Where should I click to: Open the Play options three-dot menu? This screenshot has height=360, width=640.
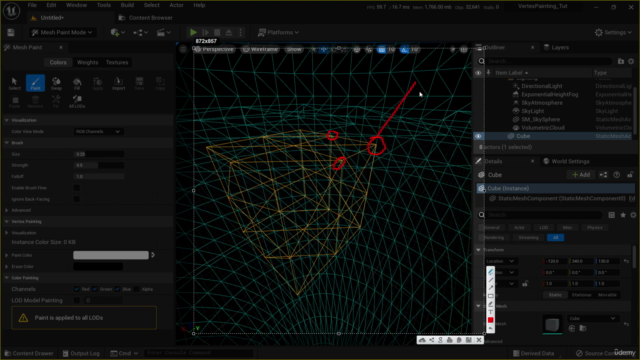click(240, 33)
